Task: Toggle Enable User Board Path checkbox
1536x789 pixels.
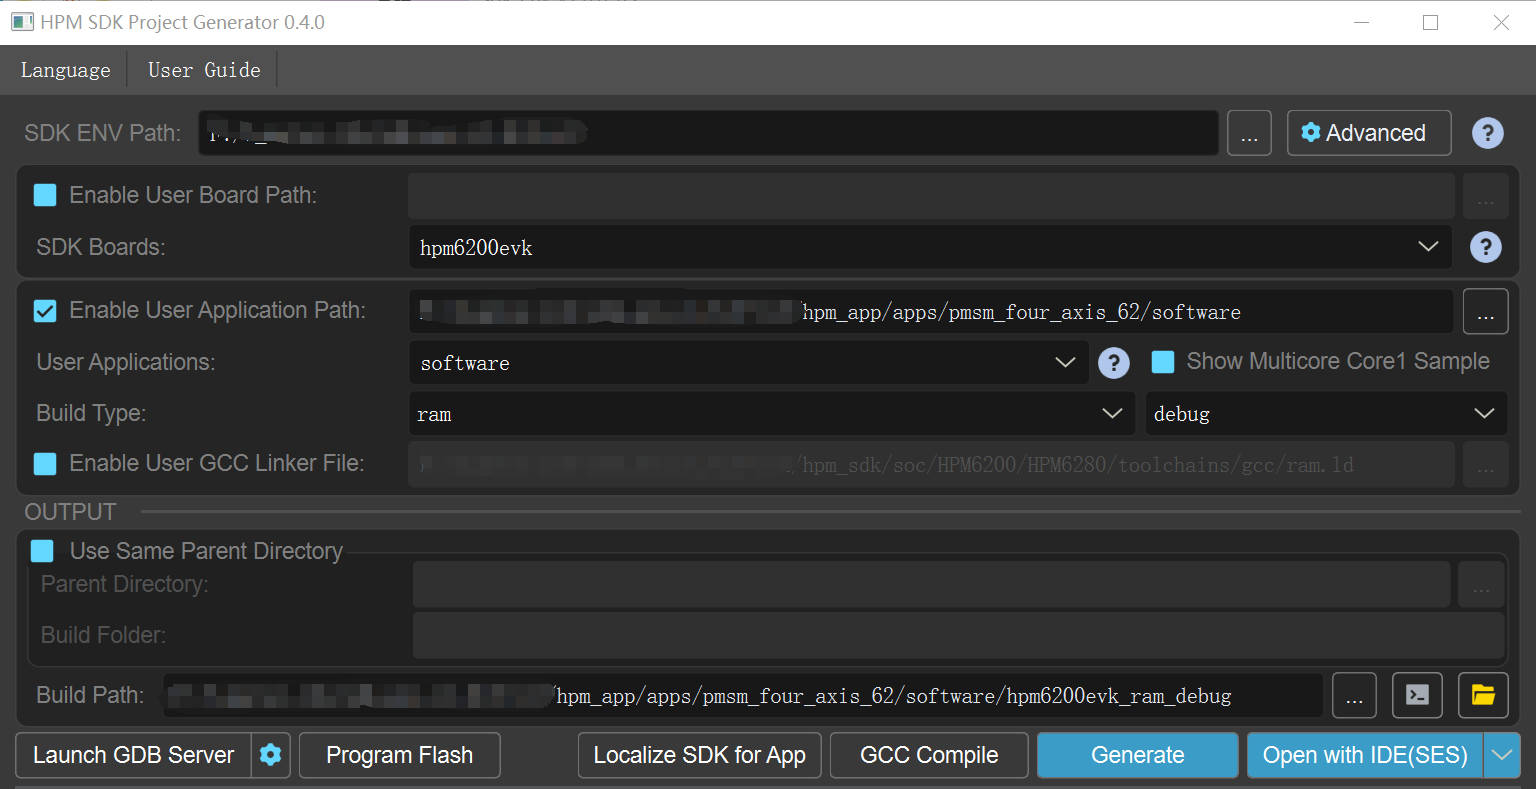Action: click(45, 195)
